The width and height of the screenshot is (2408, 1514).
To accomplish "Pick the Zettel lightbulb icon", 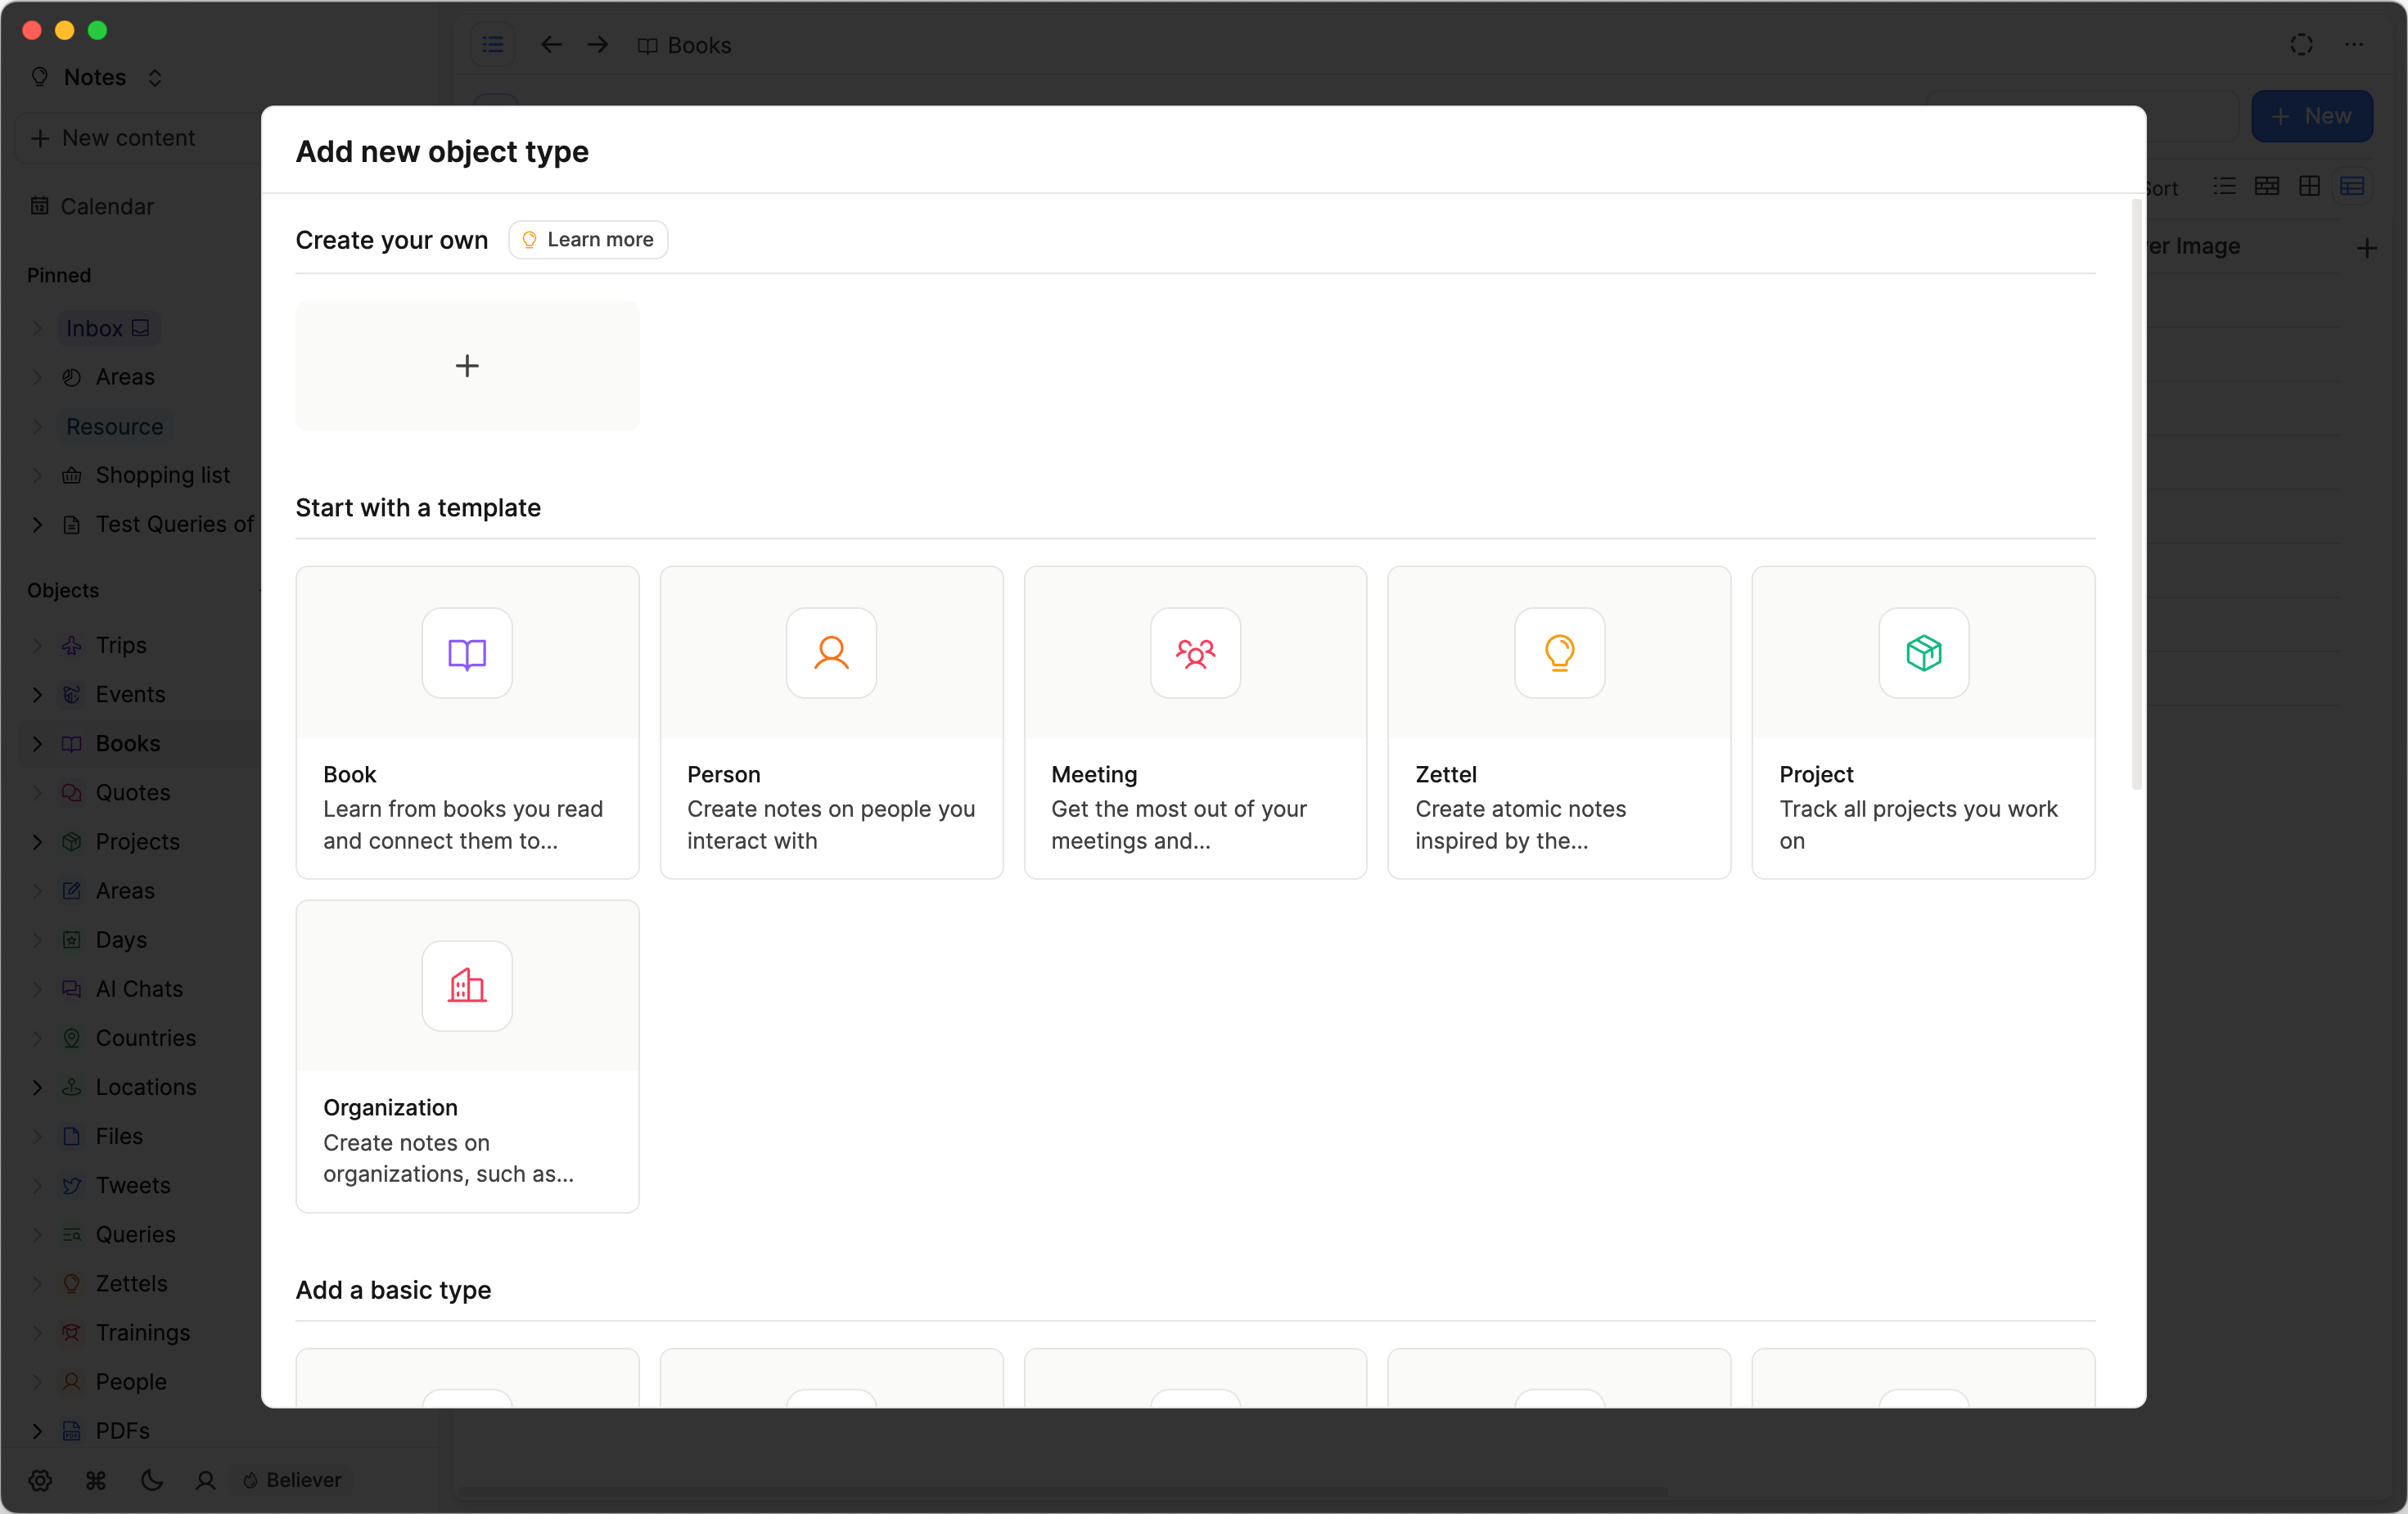I will click(x=1559, y=654).
